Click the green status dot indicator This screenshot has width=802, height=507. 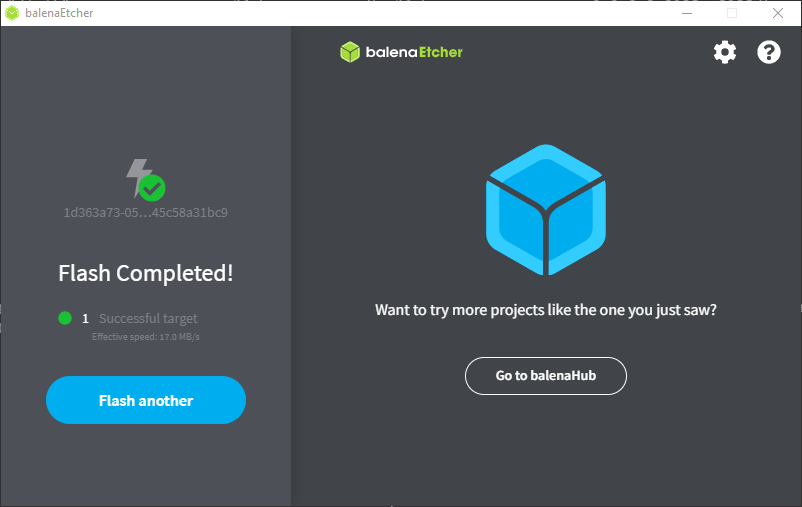[65, 318]
